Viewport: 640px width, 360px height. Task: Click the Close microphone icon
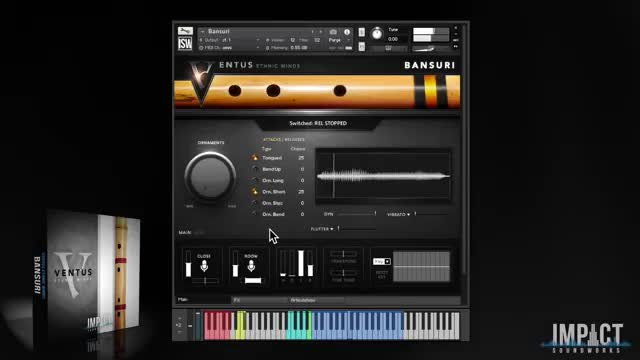pyautogui.click(x=204, y=267)
